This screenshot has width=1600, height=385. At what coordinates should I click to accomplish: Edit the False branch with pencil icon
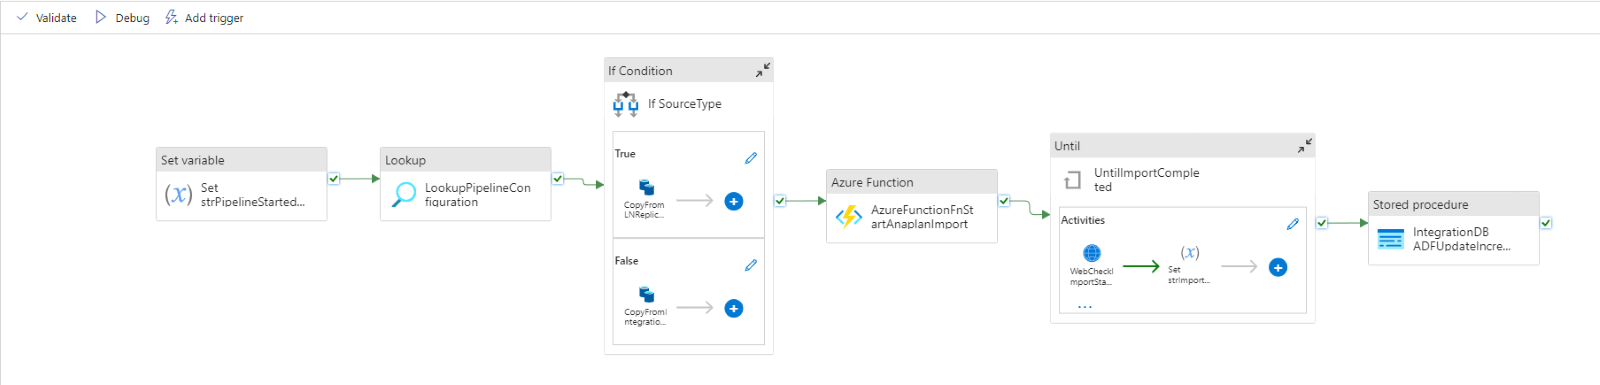pyautogui.click(x=751, y=265)
